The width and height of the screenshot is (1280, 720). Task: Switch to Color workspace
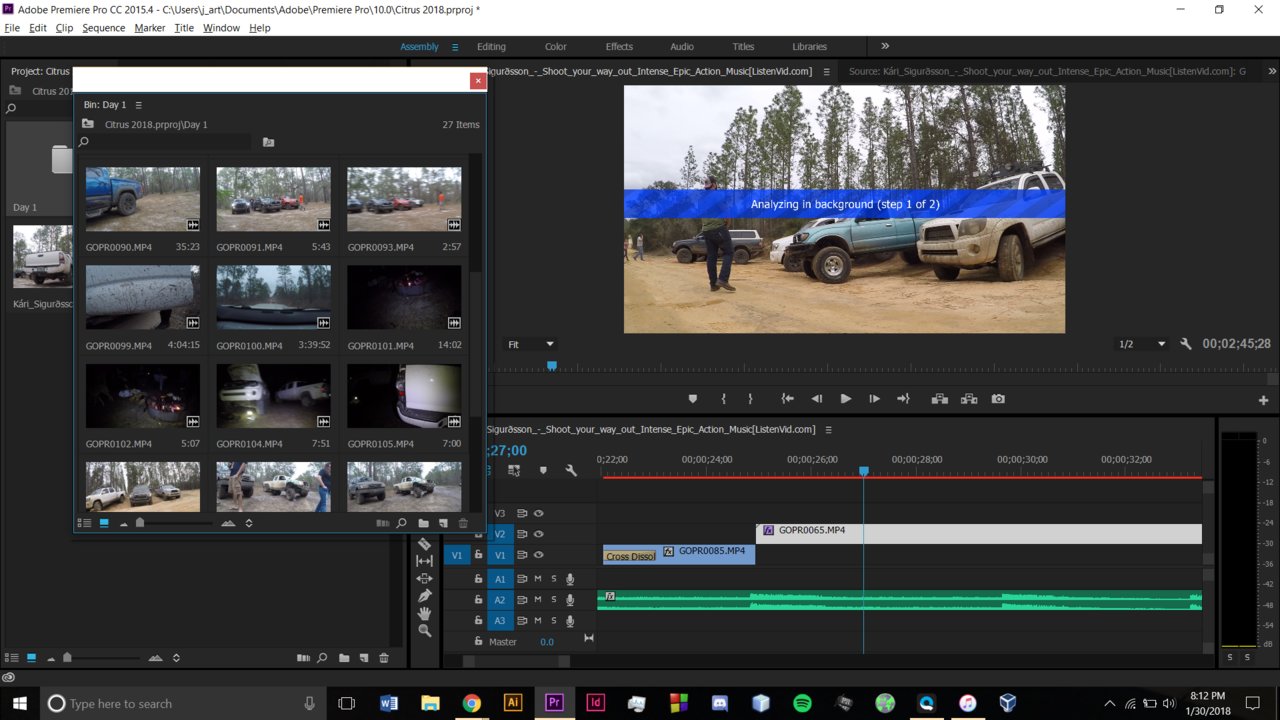(x=555, y=47)
